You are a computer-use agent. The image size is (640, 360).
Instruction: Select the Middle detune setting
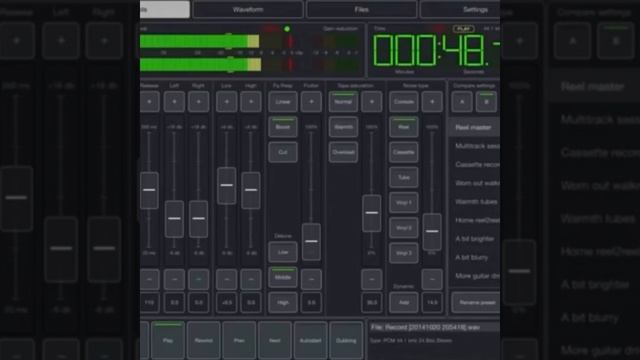pyautogui.click(x=282, y=278)
